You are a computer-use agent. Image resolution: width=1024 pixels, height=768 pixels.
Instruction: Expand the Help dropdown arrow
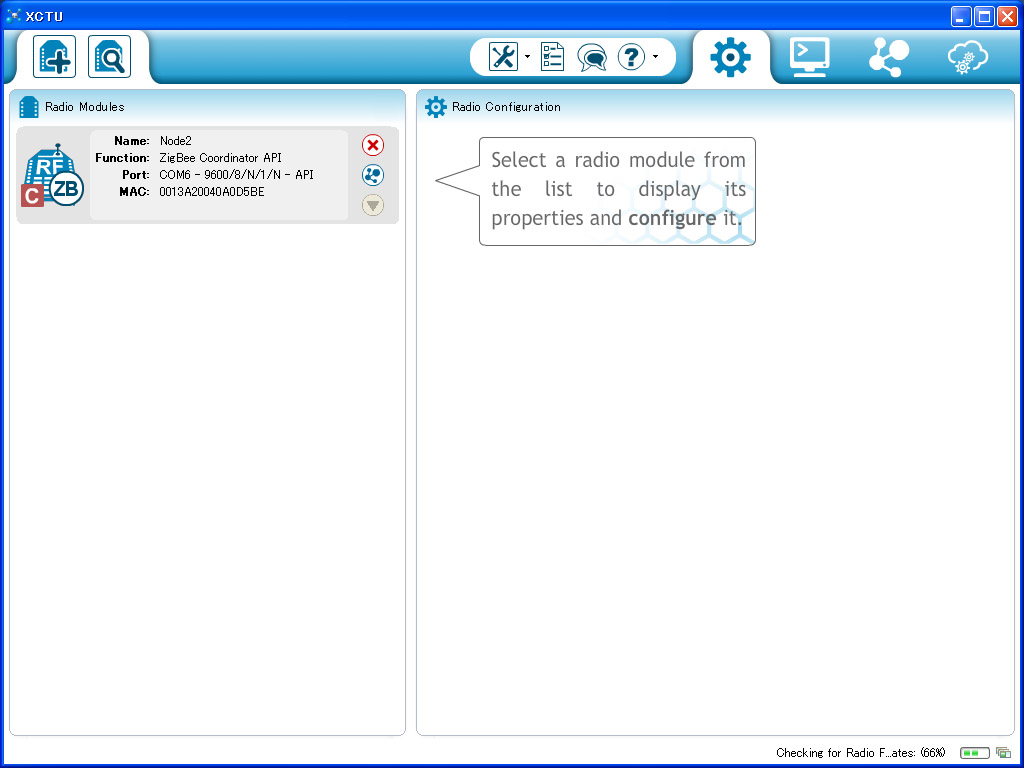[655, 57]
